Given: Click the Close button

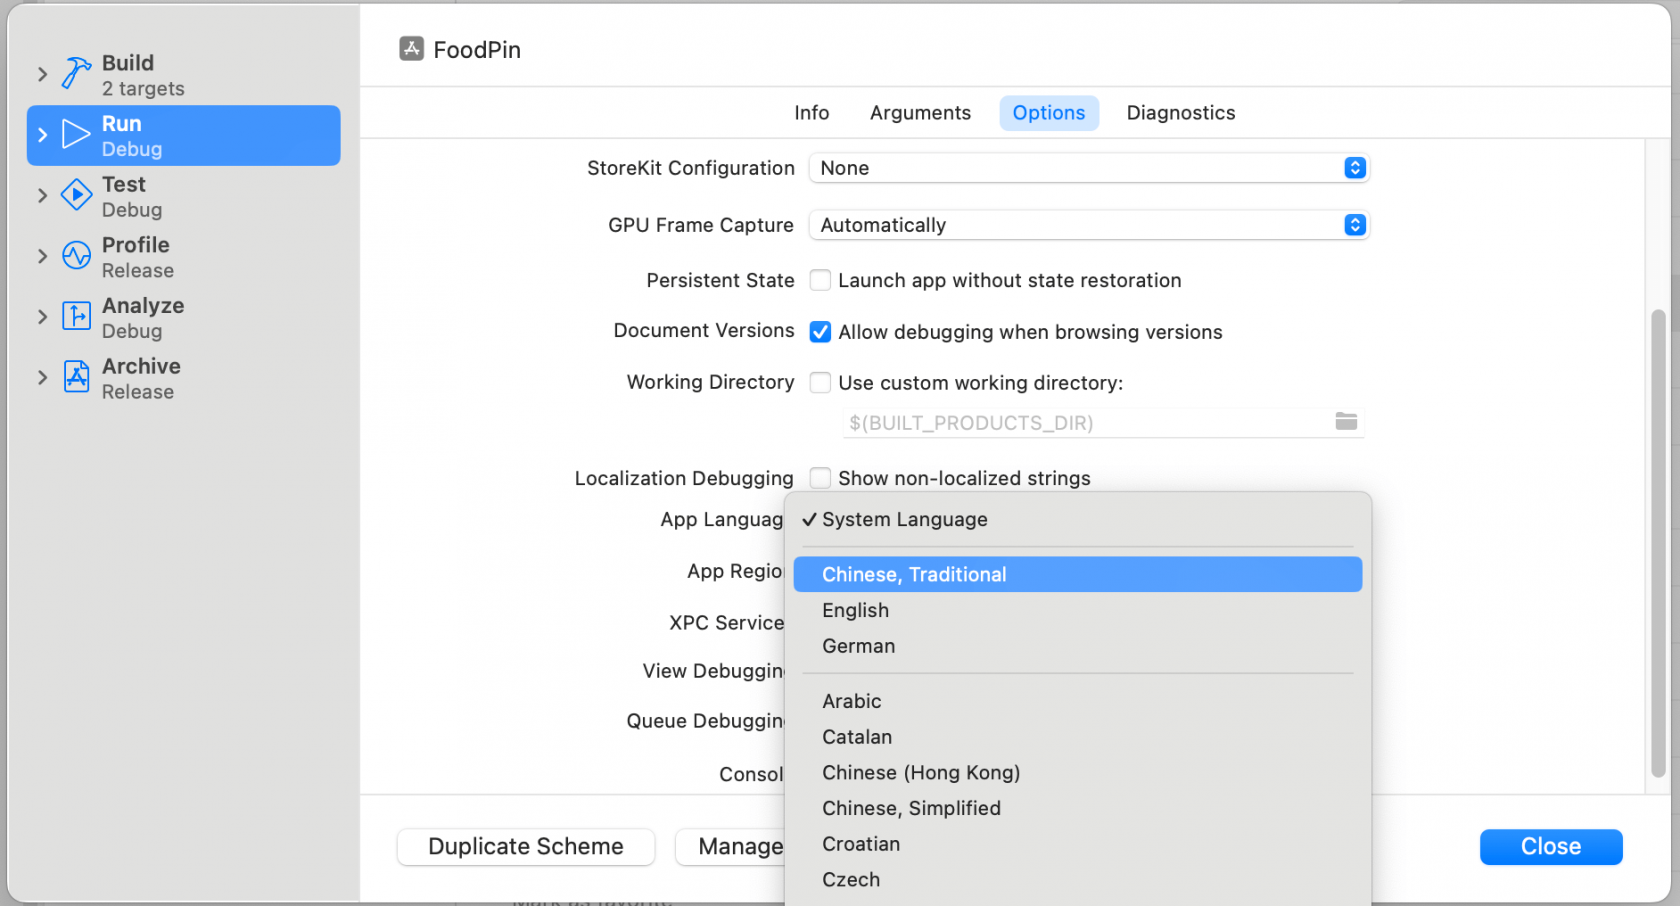Looking at the screenshot, I should [1550, 847].
